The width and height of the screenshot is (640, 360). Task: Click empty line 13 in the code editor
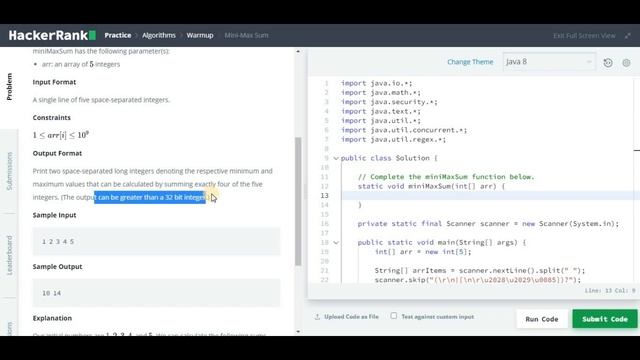[x=486, y=196]
